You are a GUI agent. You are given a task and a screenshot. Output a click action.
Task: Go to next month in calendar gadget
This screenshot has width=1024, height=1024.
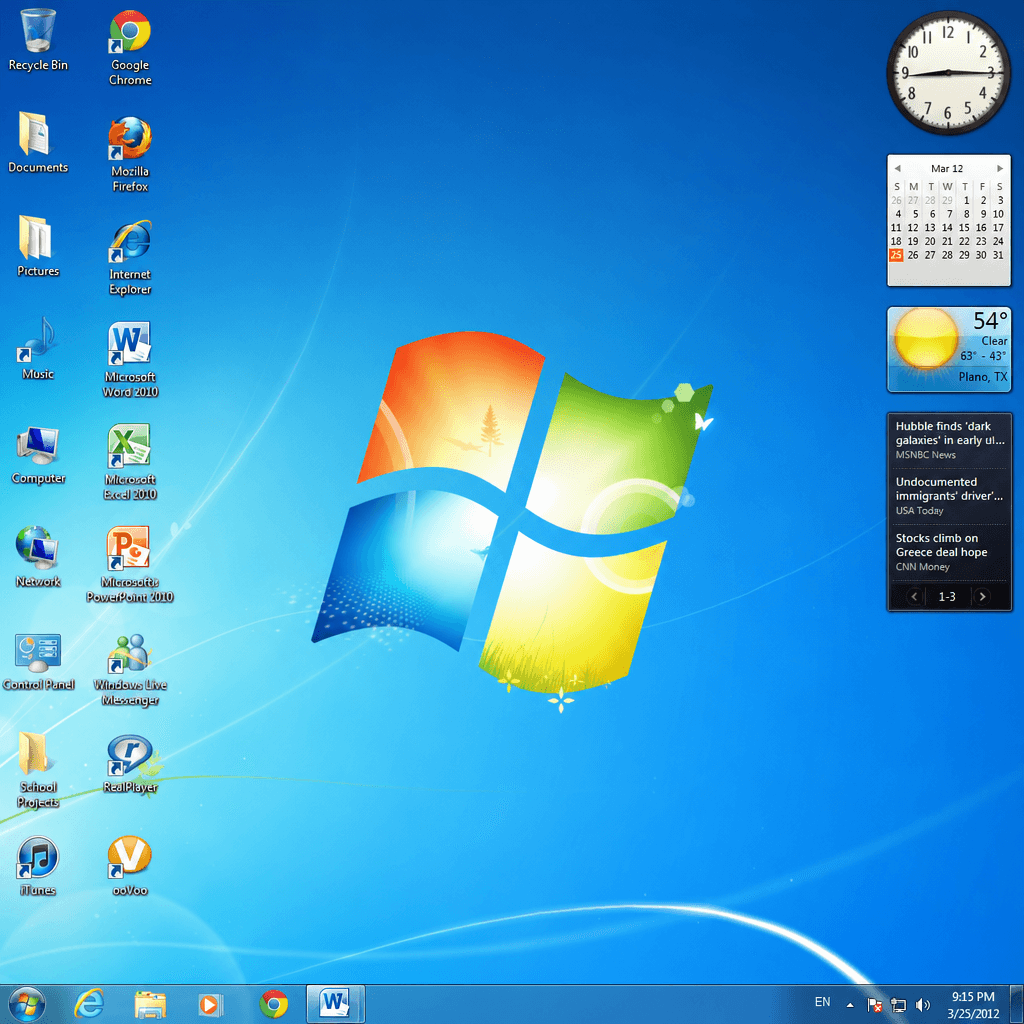[1000, 168]
